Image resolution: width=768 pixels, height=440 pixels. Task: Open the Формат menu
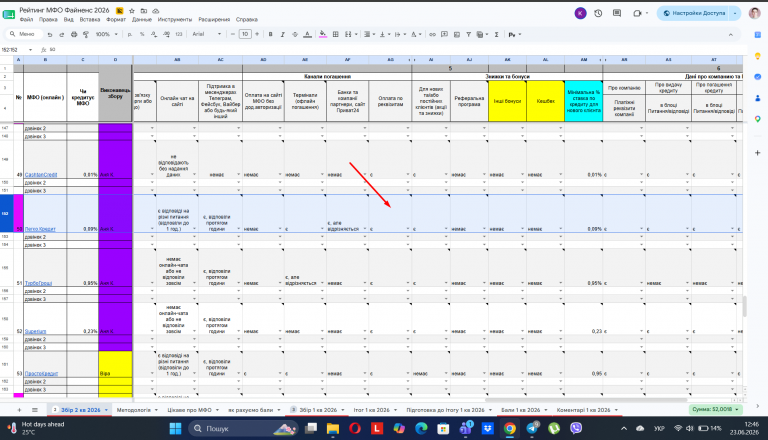[116, 20]
